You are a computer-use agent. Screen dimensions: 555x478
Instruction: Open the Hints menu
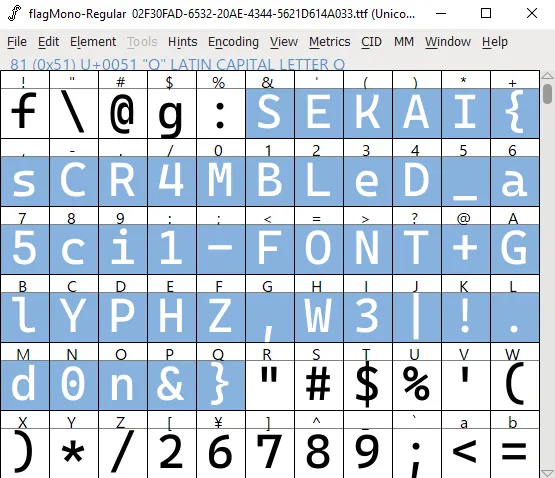coord(182,42)
